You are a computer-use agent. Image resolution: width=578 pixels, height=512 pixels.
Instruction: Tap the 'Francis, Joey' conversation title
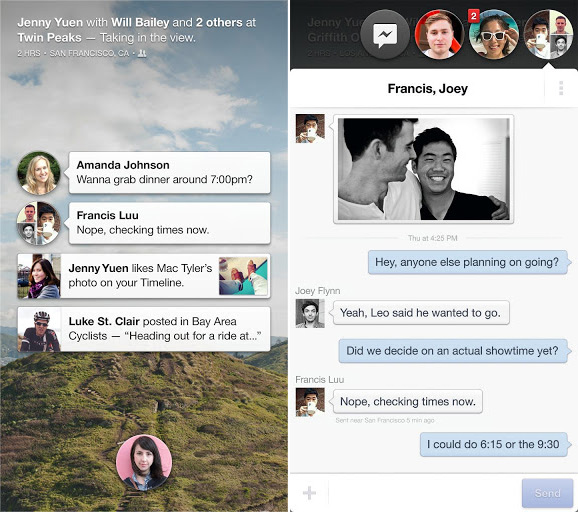click(428, 89)
